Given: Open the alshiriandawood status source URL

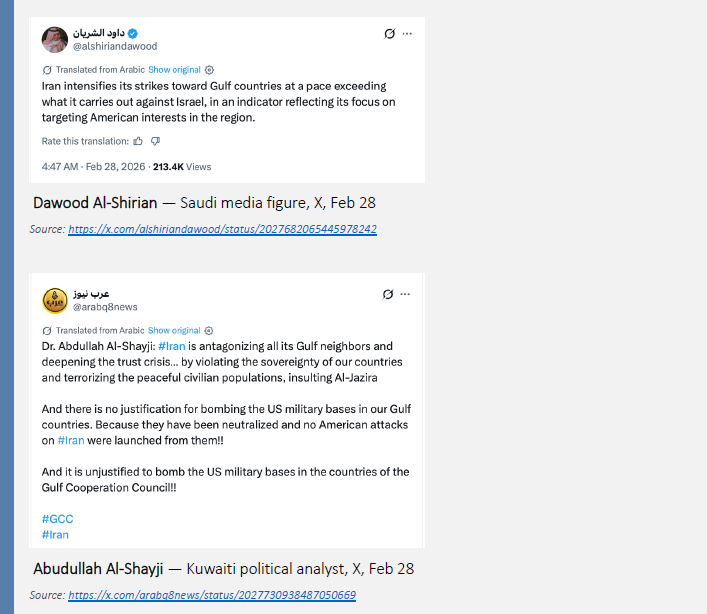Looking at the screenshot, I should click(222, 229).
